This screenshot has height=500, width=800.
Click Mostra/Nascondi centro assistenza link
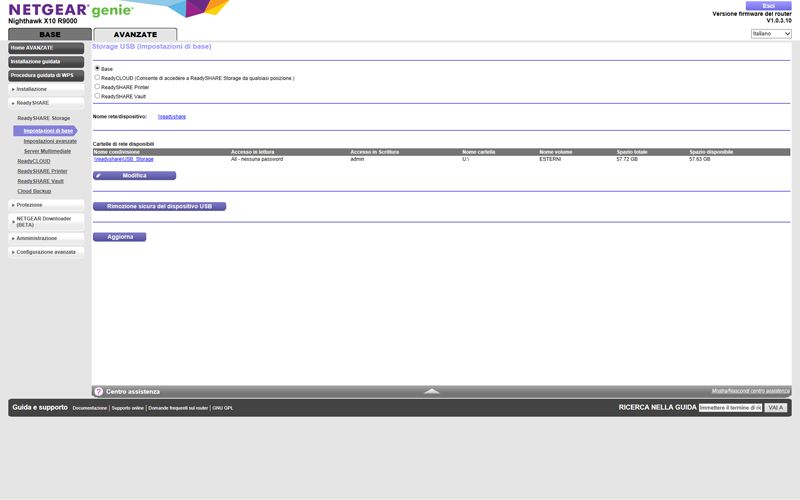pyautogui.click(x=751, y=391)
